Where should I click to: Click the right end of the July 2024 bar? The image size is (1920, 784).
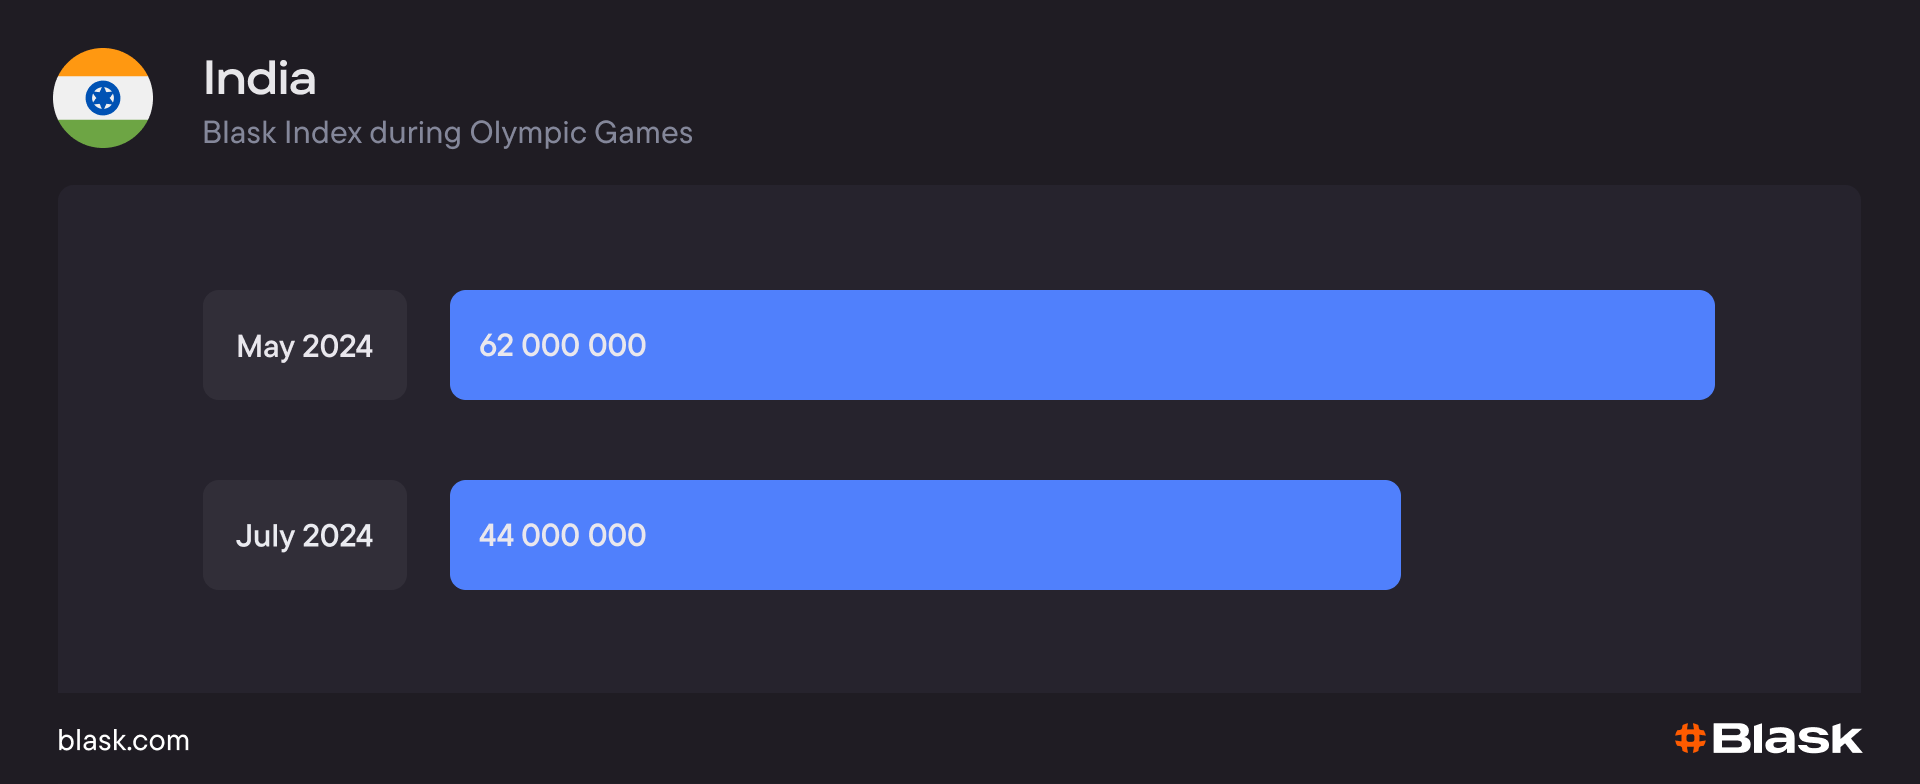tap(1386, 535)
